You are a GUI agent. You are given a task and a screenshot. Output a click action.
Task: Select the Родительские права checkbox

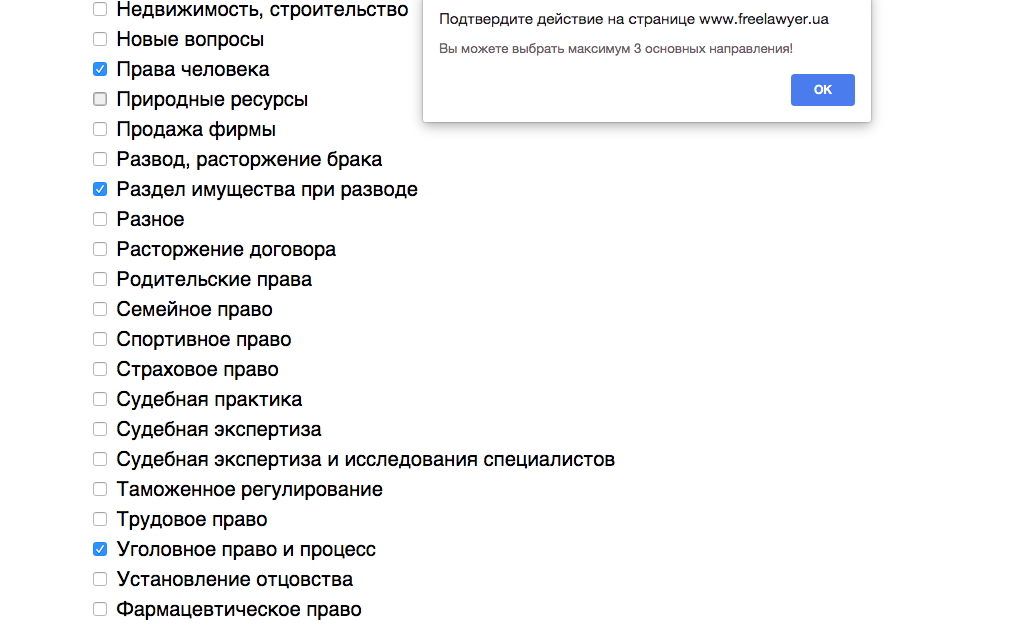tap(100, 279)
